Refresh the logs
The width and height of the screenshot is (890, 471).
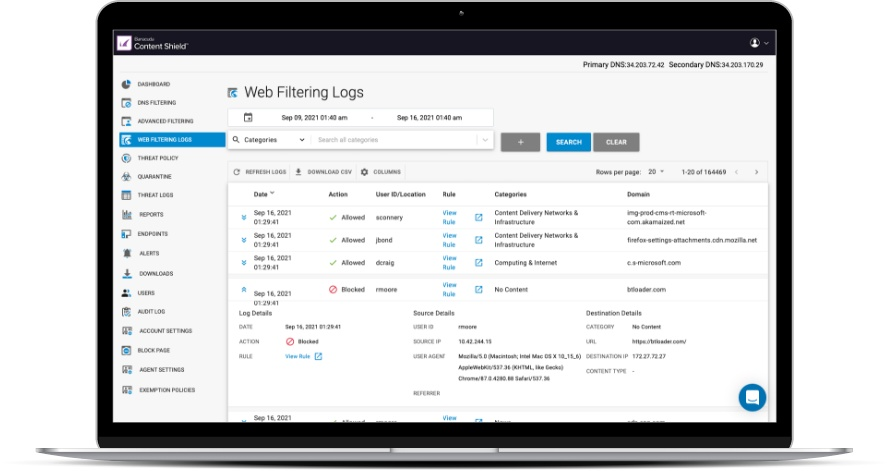(x=260, y=172)
